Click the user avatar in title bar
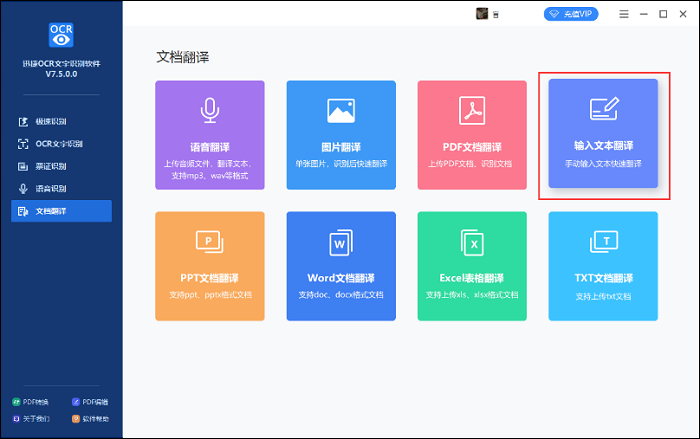Image resolution: width=700 pixels, height=439 pixels. [x=481, y=14]
